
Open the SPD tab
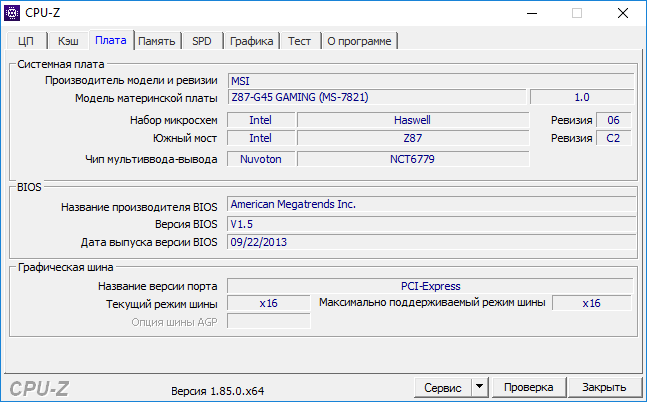pos(202,41)
